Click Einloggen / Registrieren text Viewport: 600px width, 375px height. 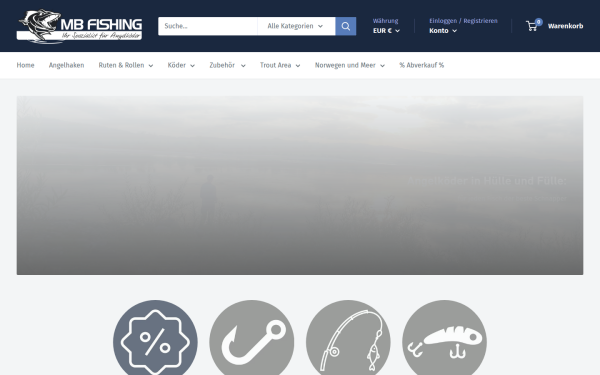point(463,21)
